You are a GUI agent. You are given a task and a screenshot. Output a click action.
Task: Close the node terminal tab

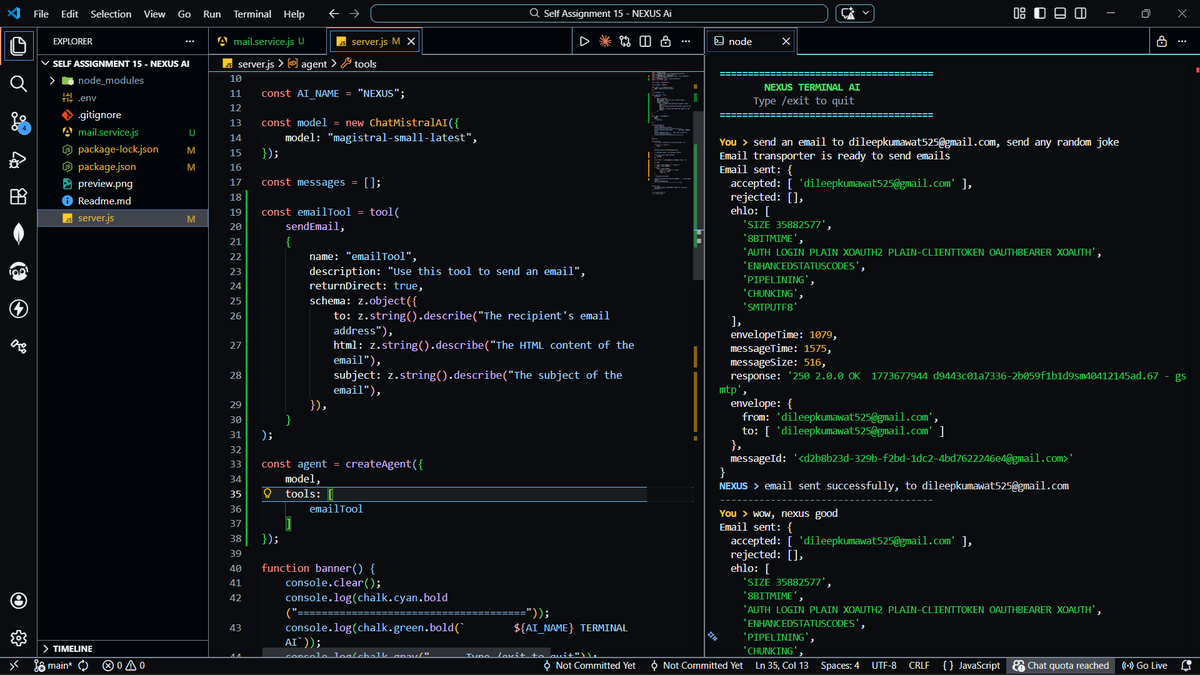(x=786, y=41)
